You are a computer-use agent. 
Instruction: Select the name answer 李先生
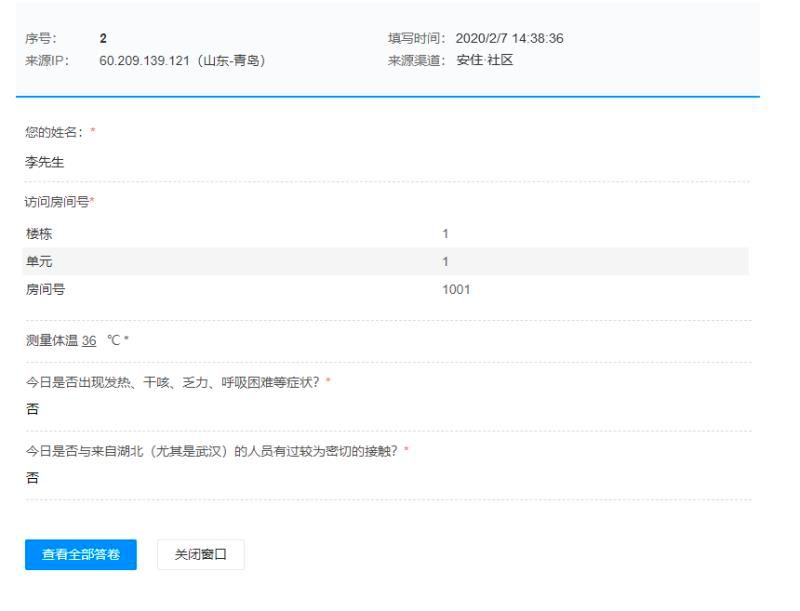pyautogui.click(x=45, y=162)
